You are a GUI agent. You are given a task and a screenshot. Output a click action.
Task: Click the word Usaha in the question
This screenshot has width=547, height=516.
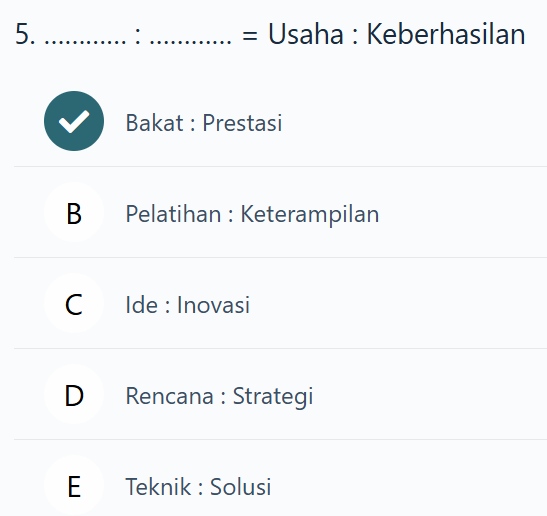pyautogui.click(x=306, y=34)
